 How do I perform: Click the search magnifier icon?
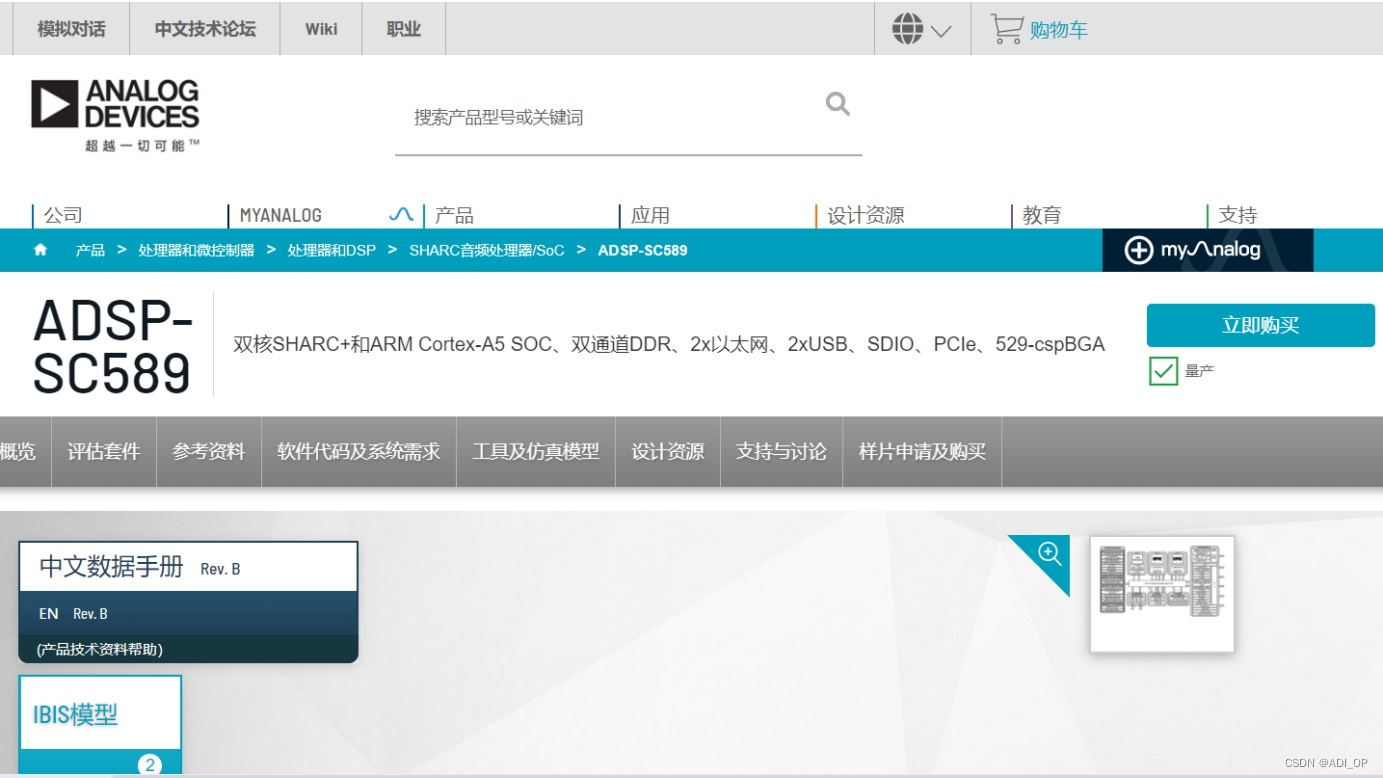coord(838,104)
